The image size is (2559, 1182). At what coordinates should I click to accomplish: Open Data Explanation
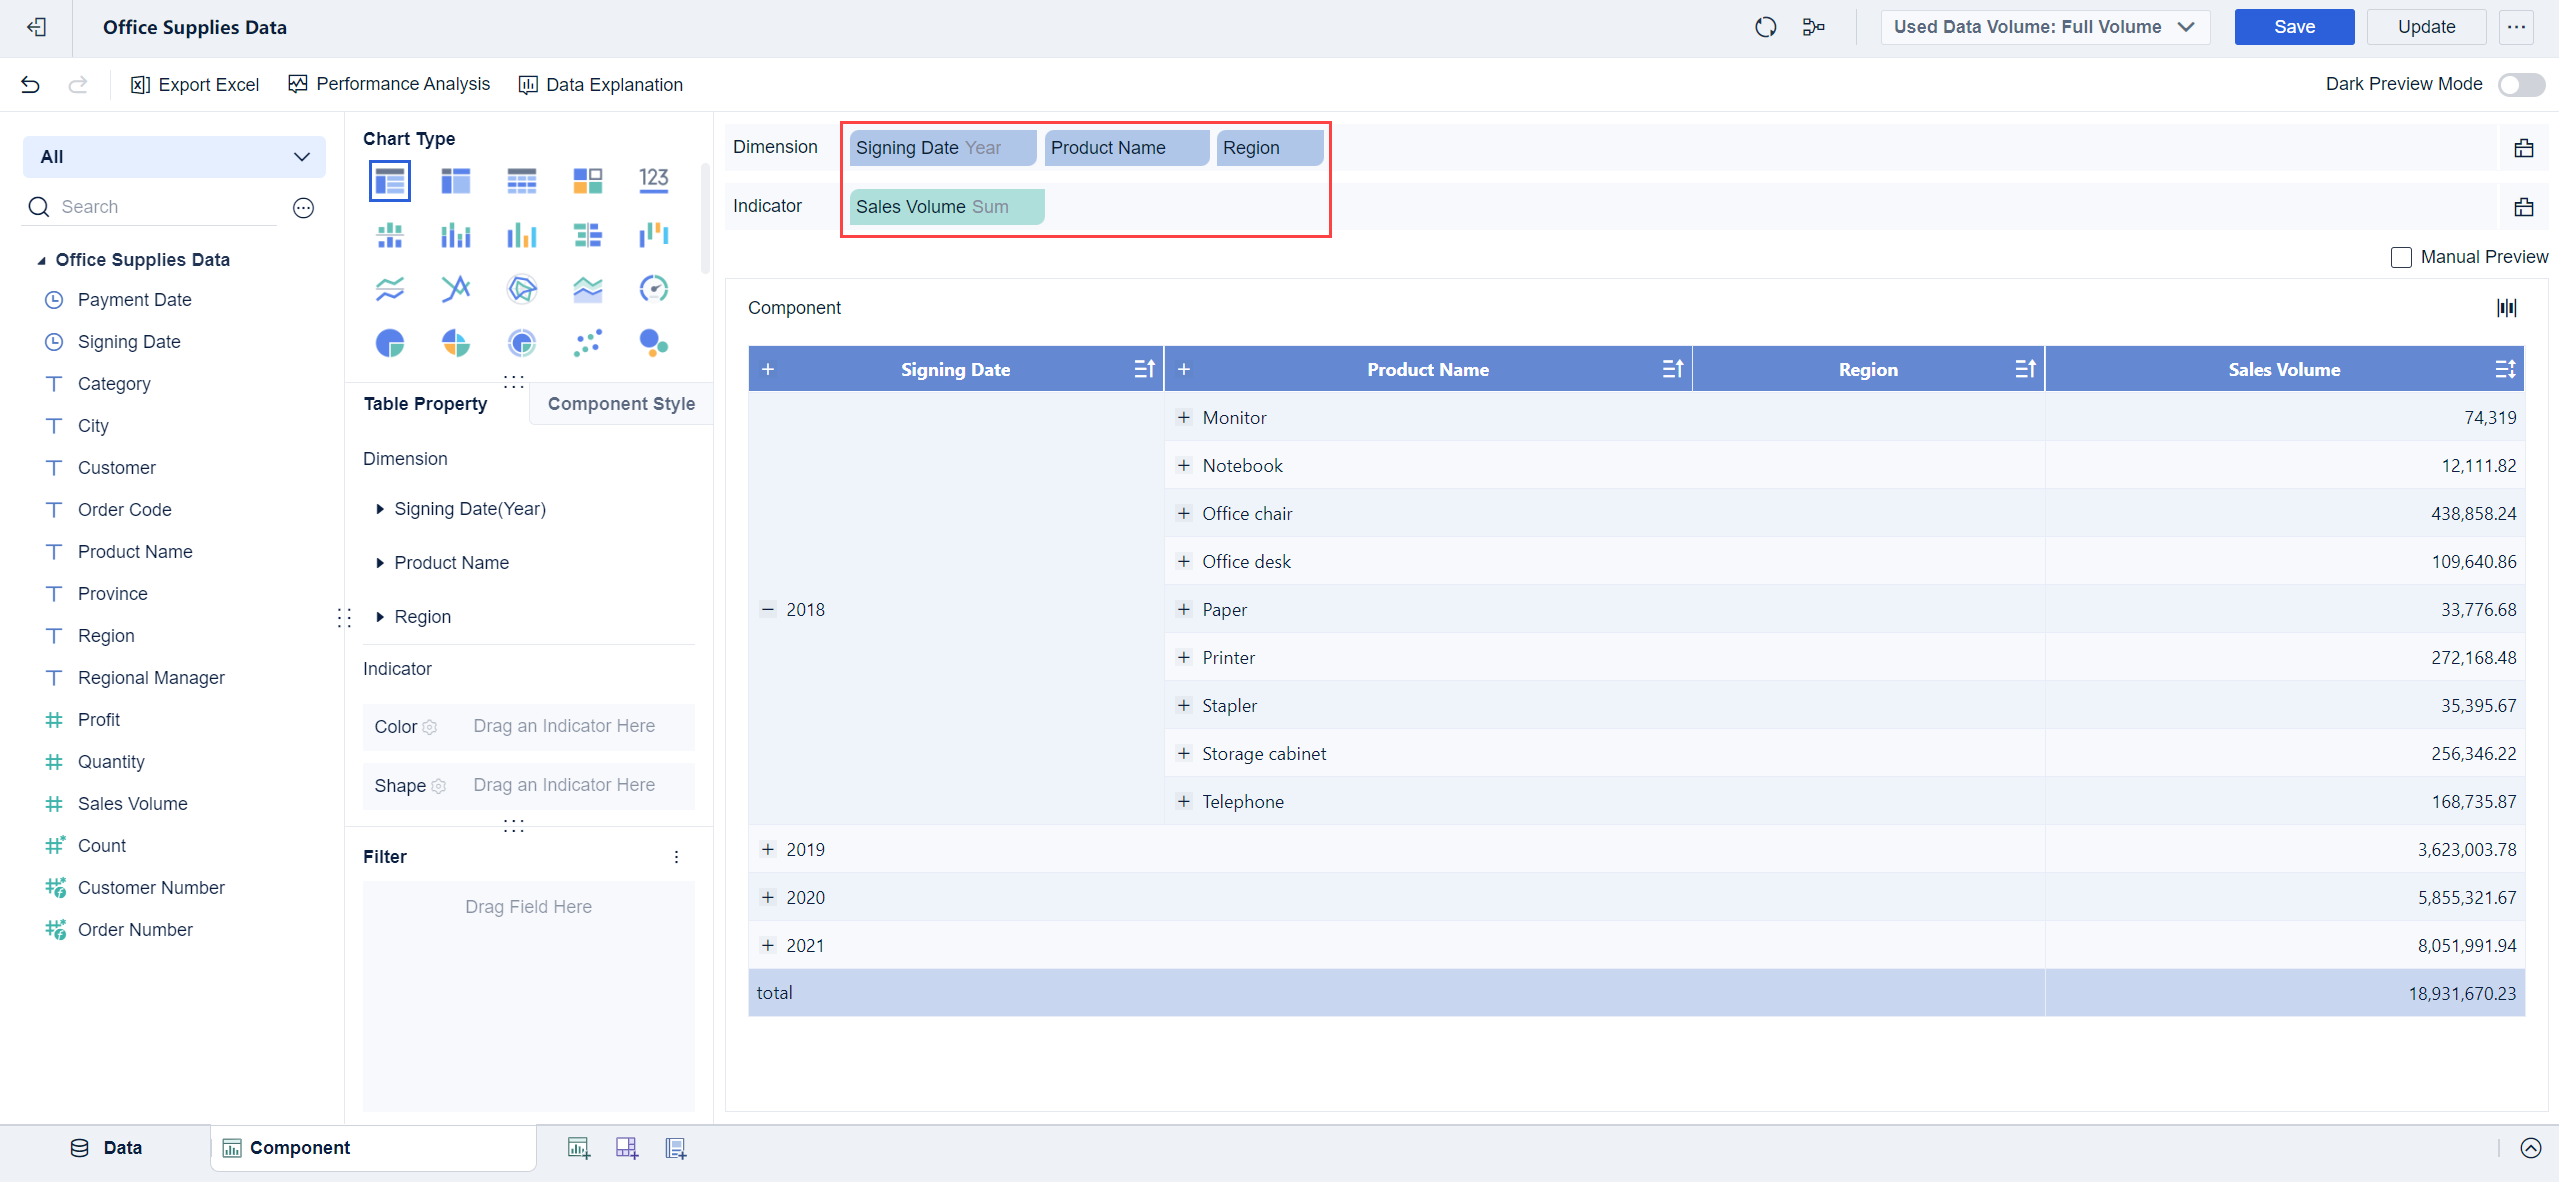600,85
